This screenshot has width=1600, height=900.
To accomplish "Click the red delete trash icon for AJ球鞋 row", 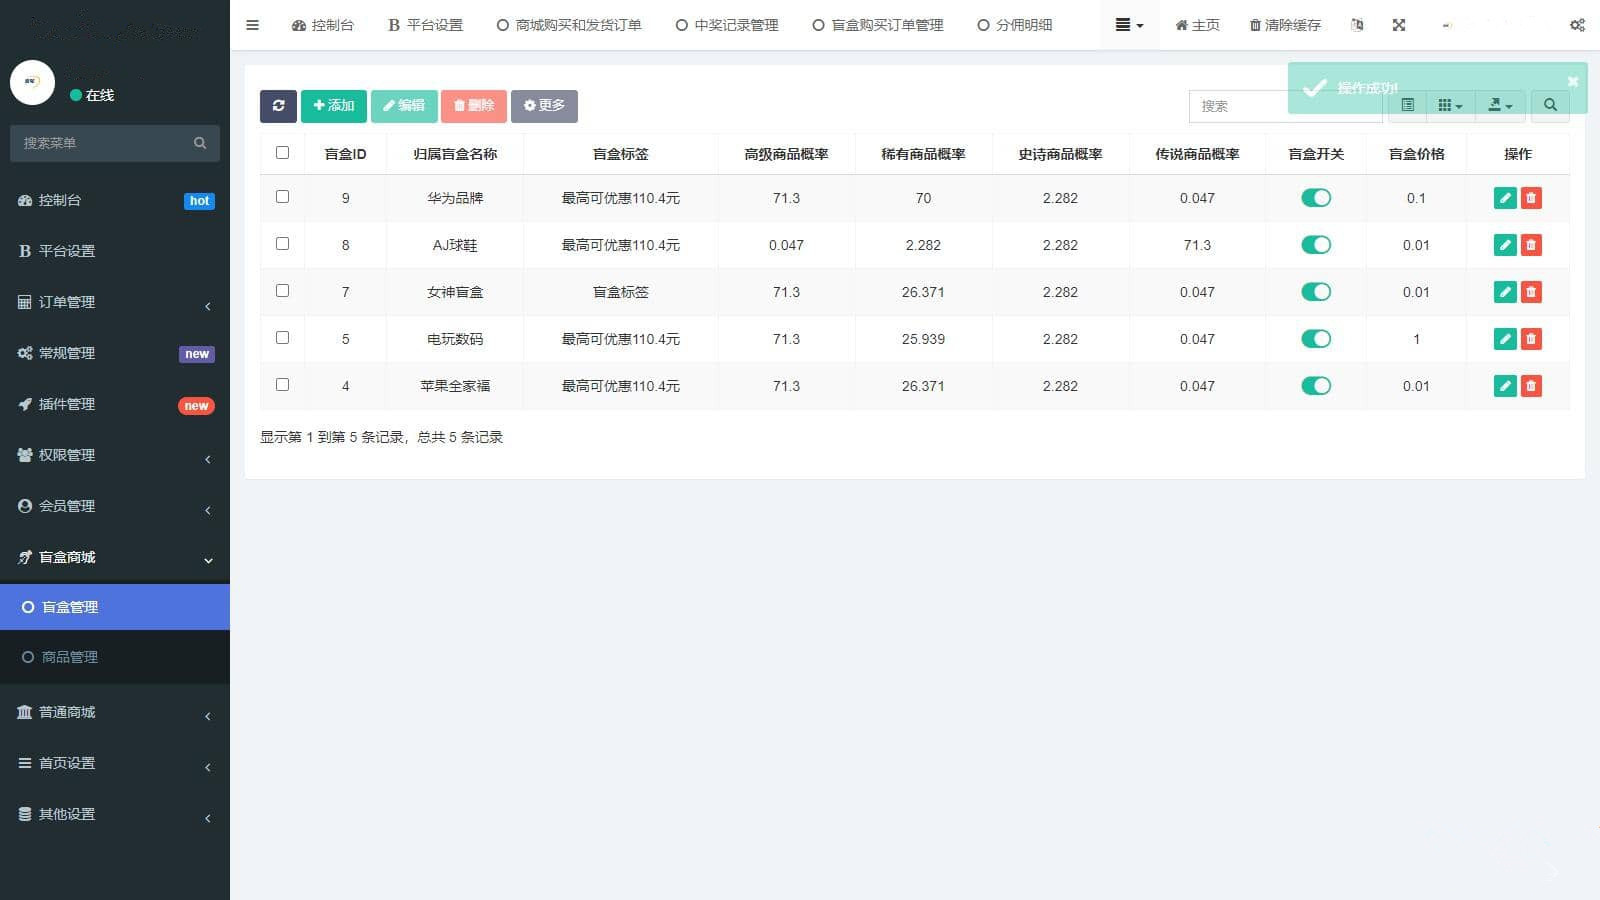I will point(1531,245).
